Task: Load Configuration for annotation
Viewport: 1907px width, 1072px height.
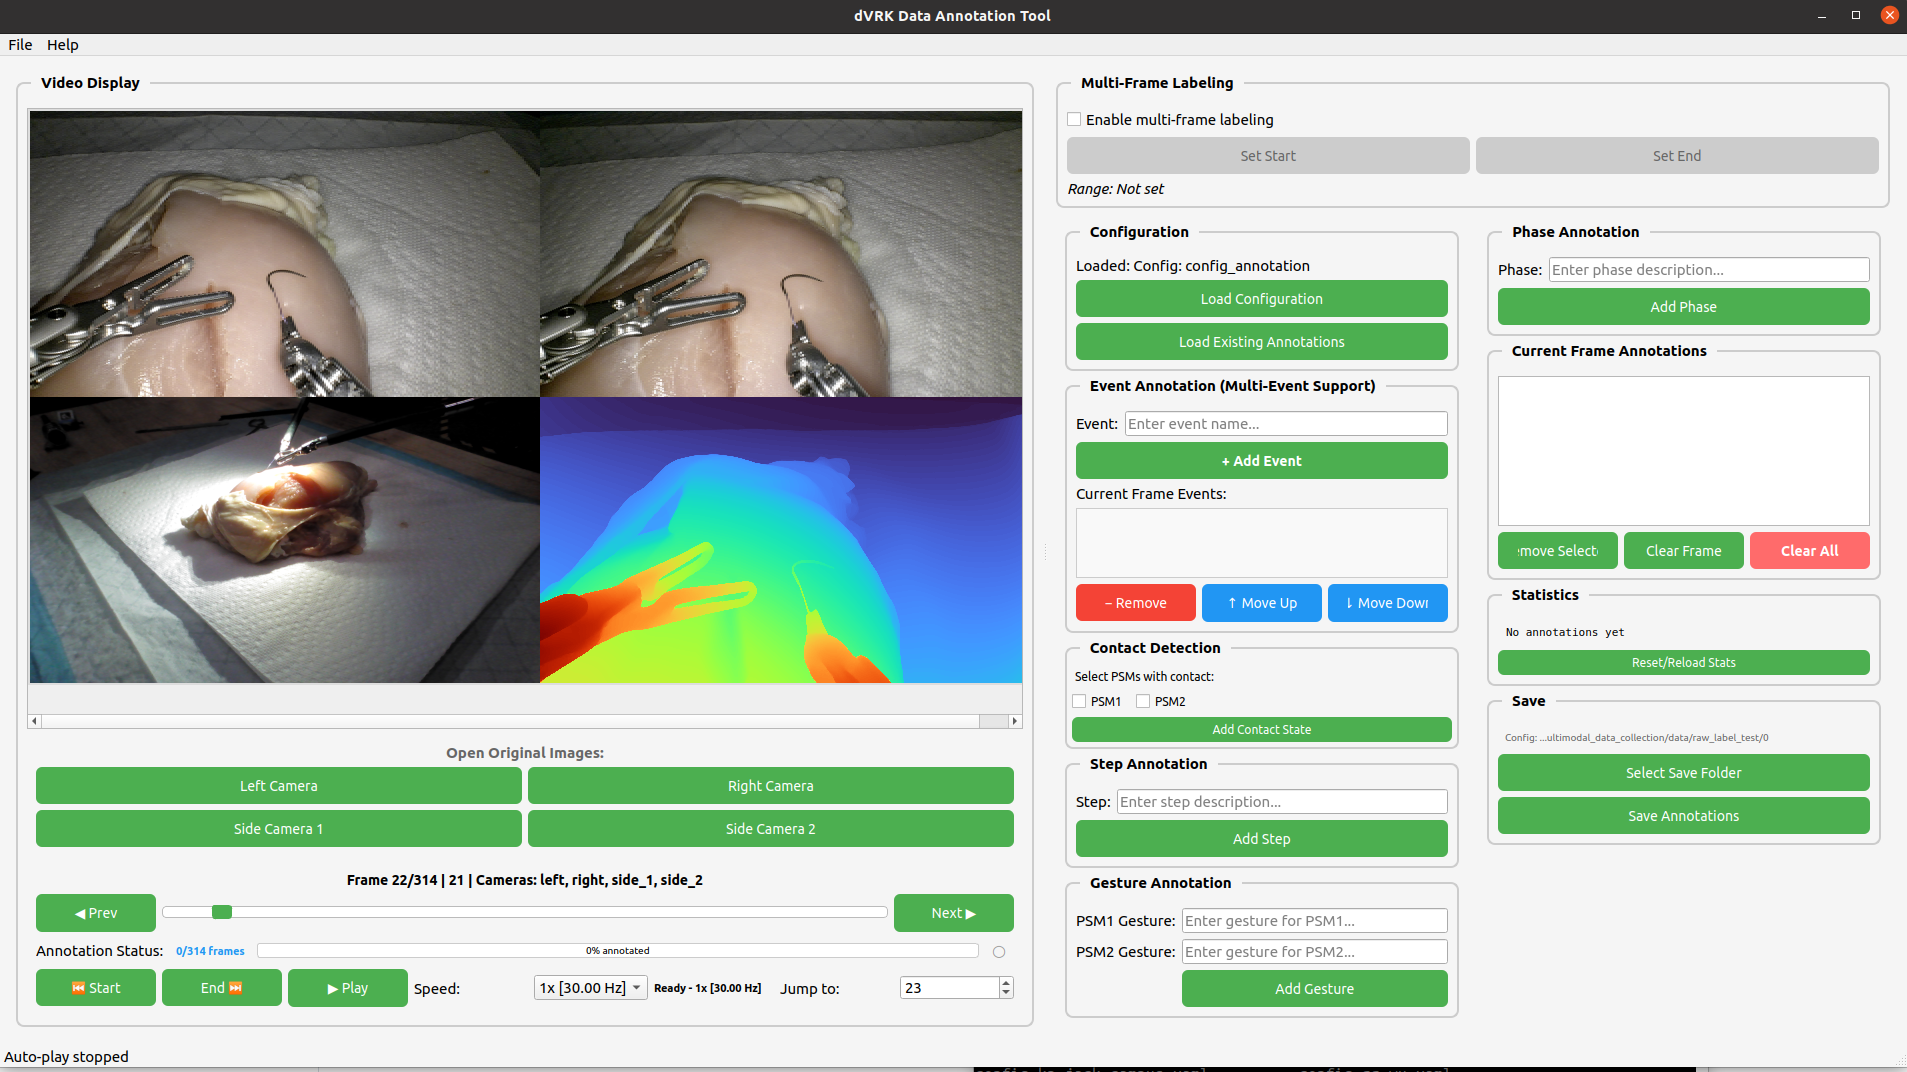Action: click(1261, 298)
